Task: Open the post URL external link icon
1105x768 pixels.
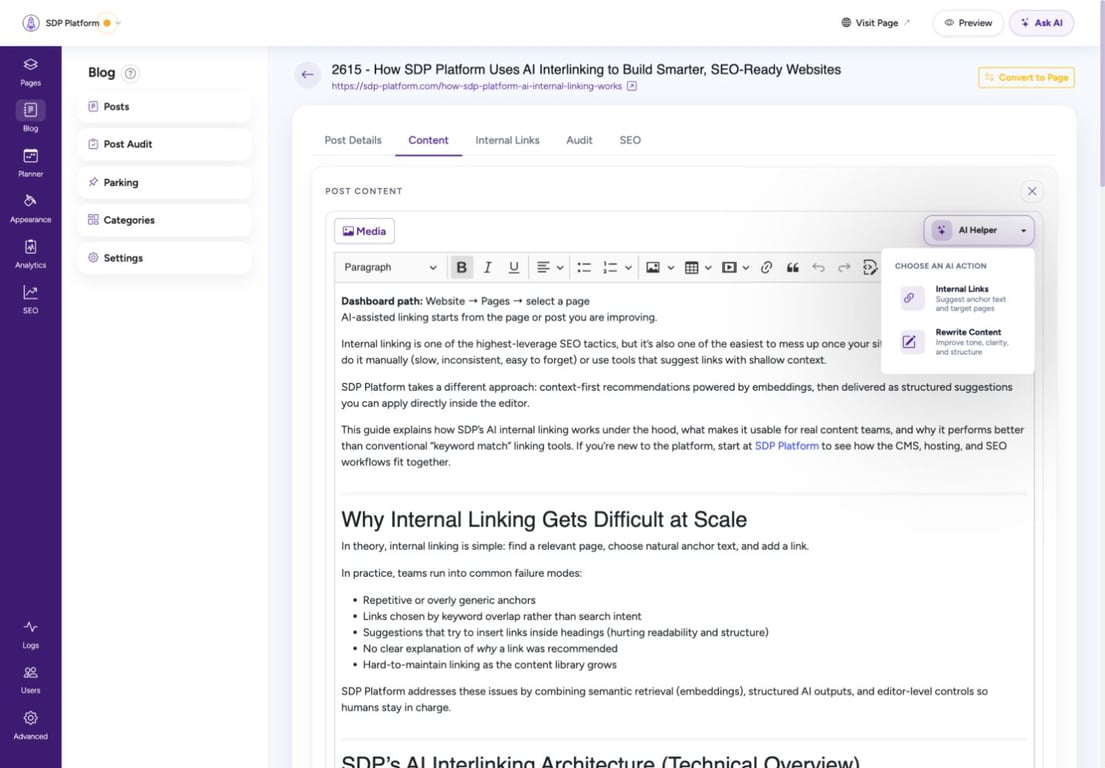Action: tap(632, 86)
